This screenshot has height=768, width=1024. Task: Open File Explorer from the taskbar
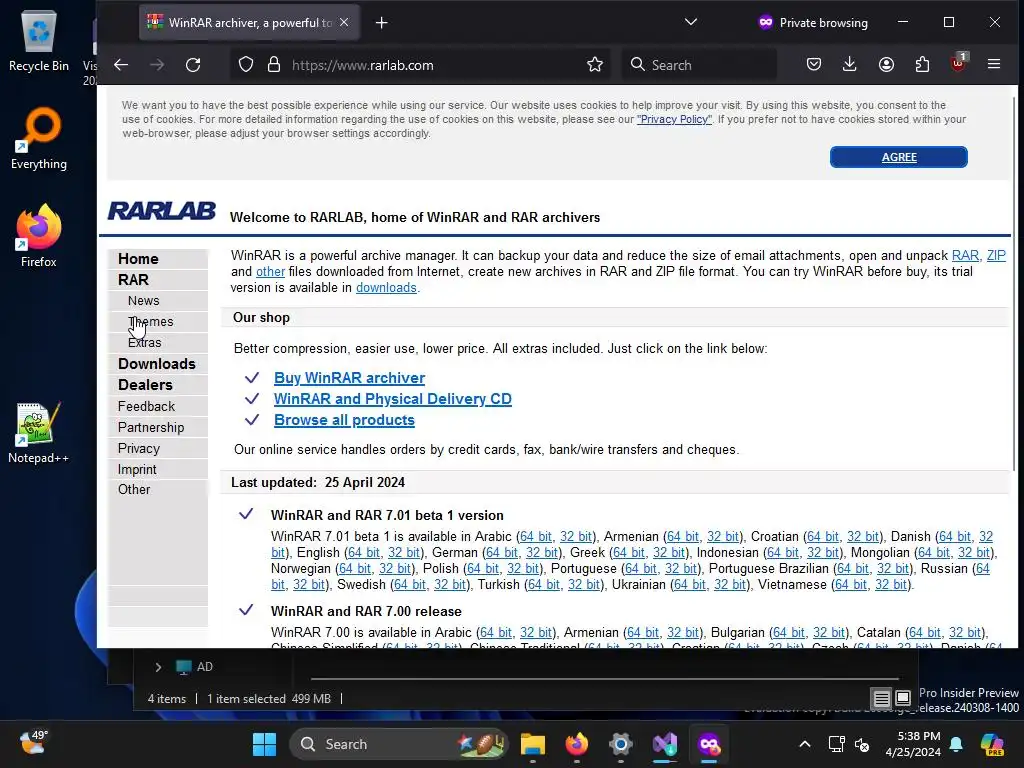click(532, 744)
